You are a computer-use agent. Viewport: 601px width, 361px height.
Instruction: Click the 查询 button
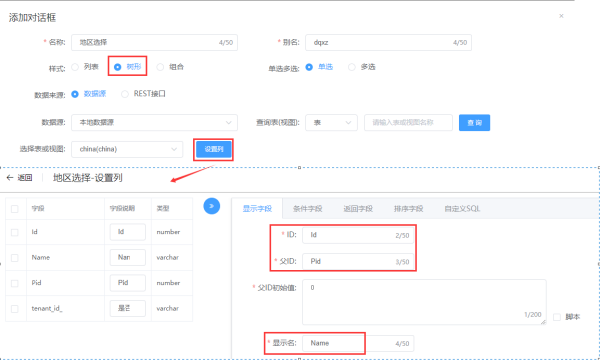[x=475, y=123]
